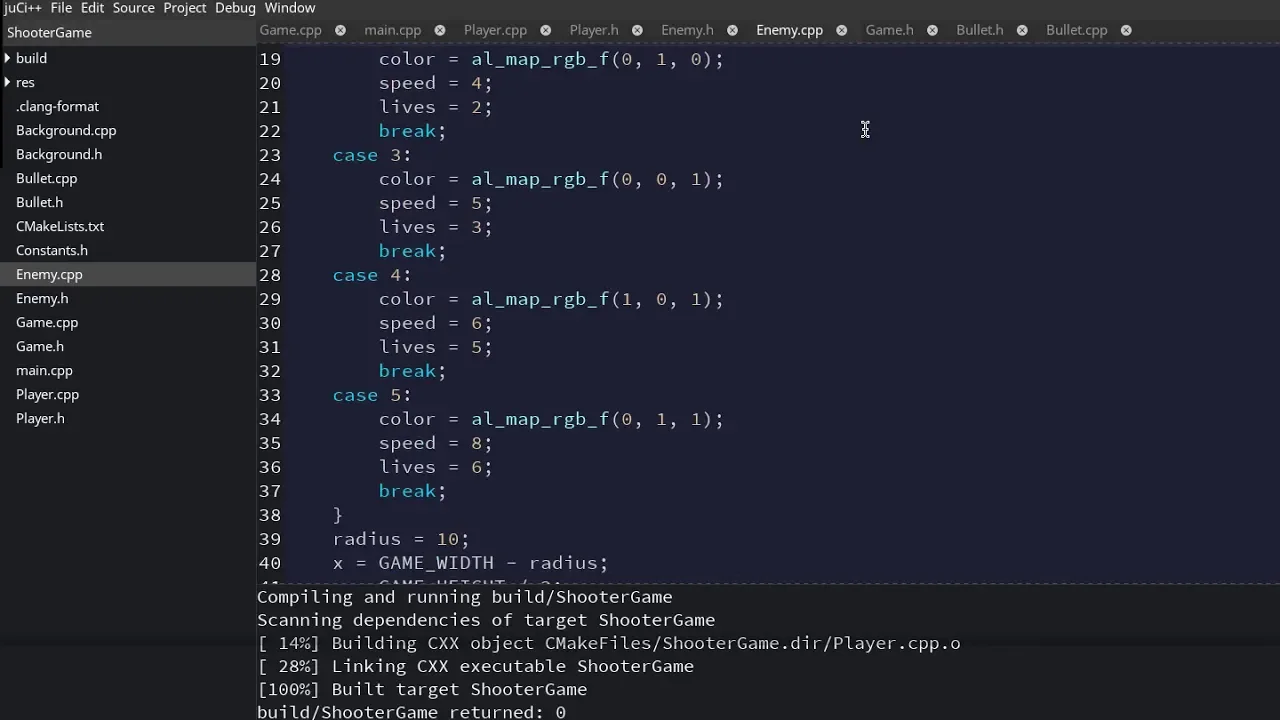1280x720 pixels.
Task: Close the Enemy.h tab
Action: [732, 30]
